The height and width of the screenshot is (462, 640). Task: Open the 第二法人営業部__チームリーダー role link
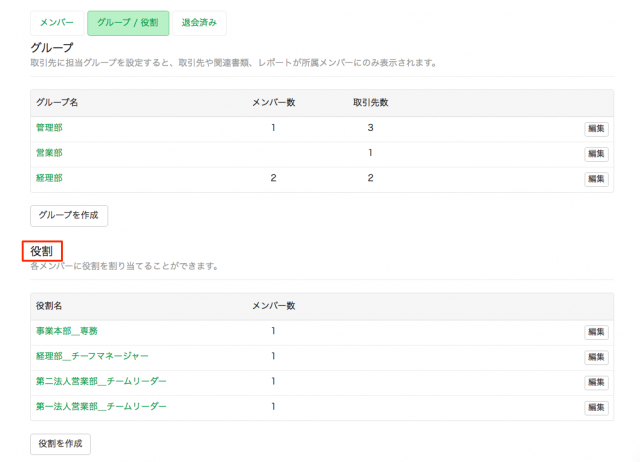(101, 381)
